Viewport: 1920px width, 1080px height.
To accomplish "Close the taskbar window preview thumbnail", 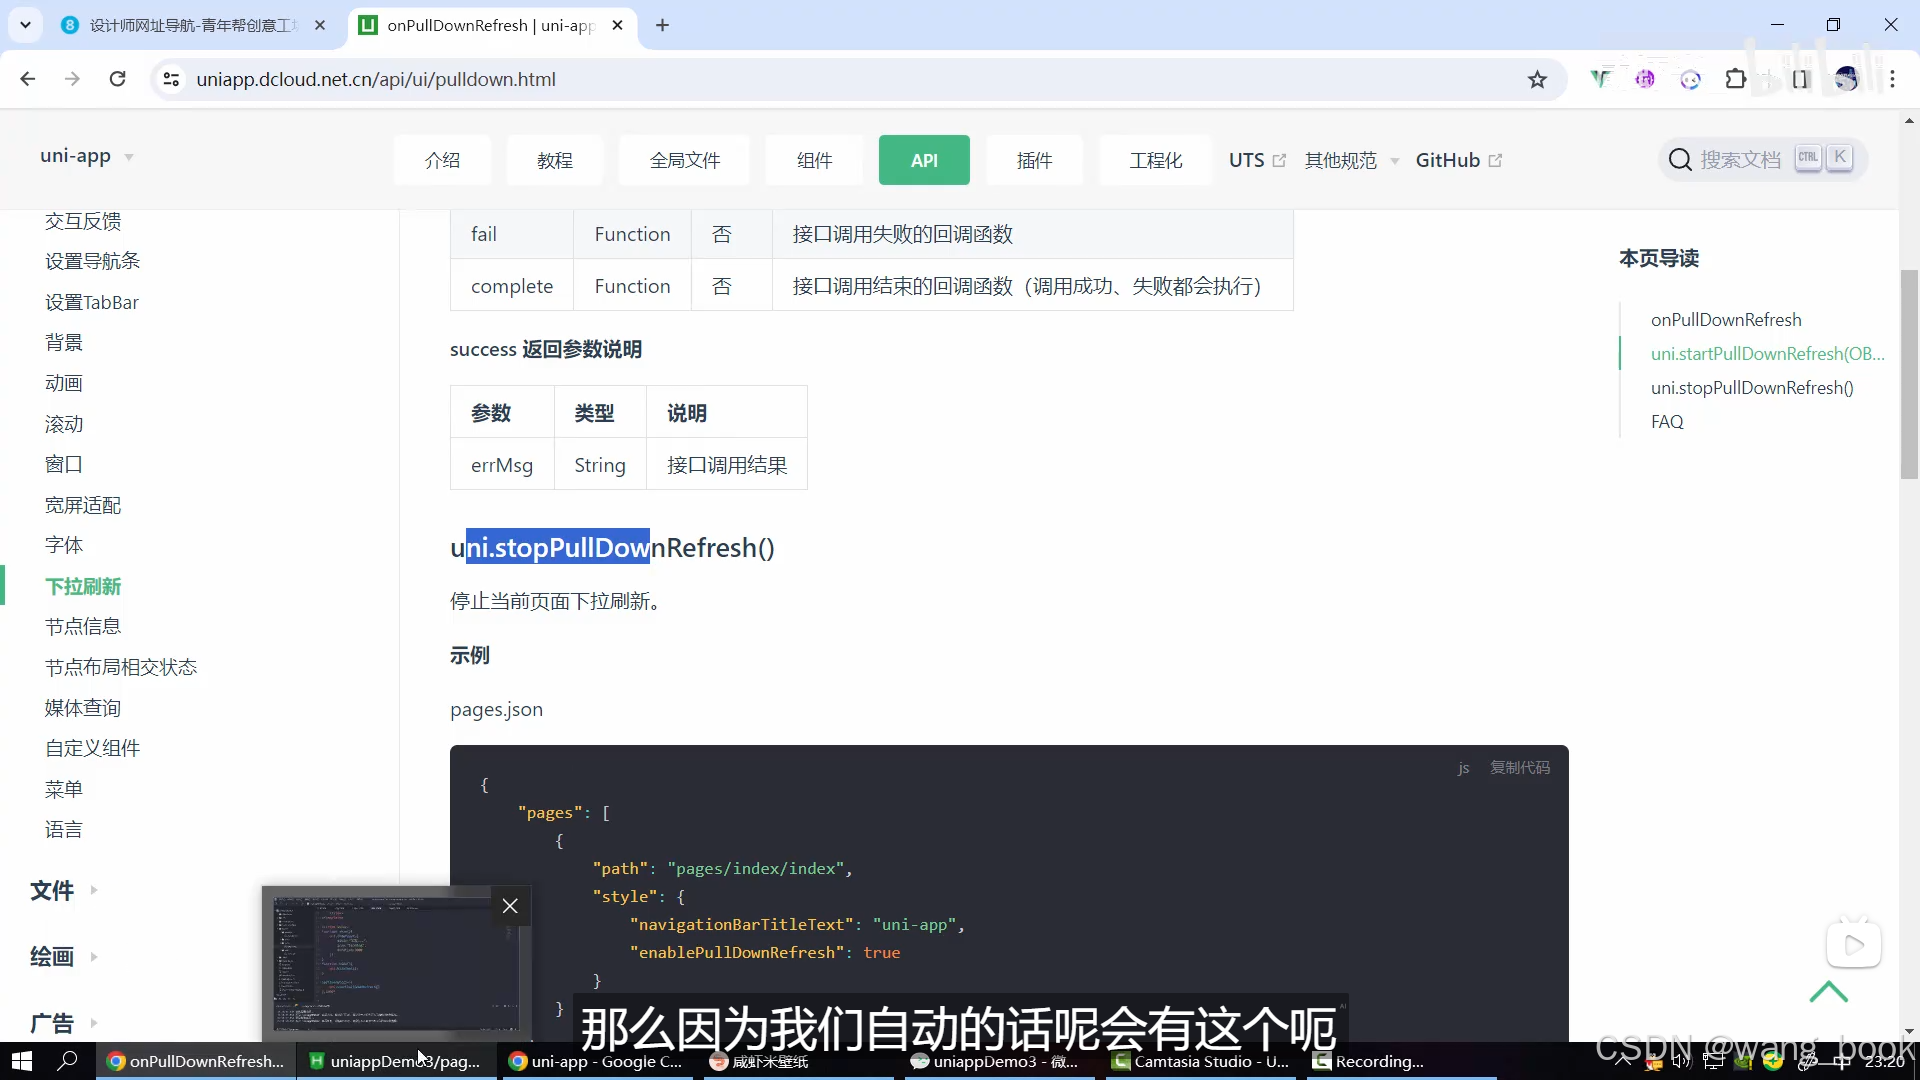I will coord(510,906).
